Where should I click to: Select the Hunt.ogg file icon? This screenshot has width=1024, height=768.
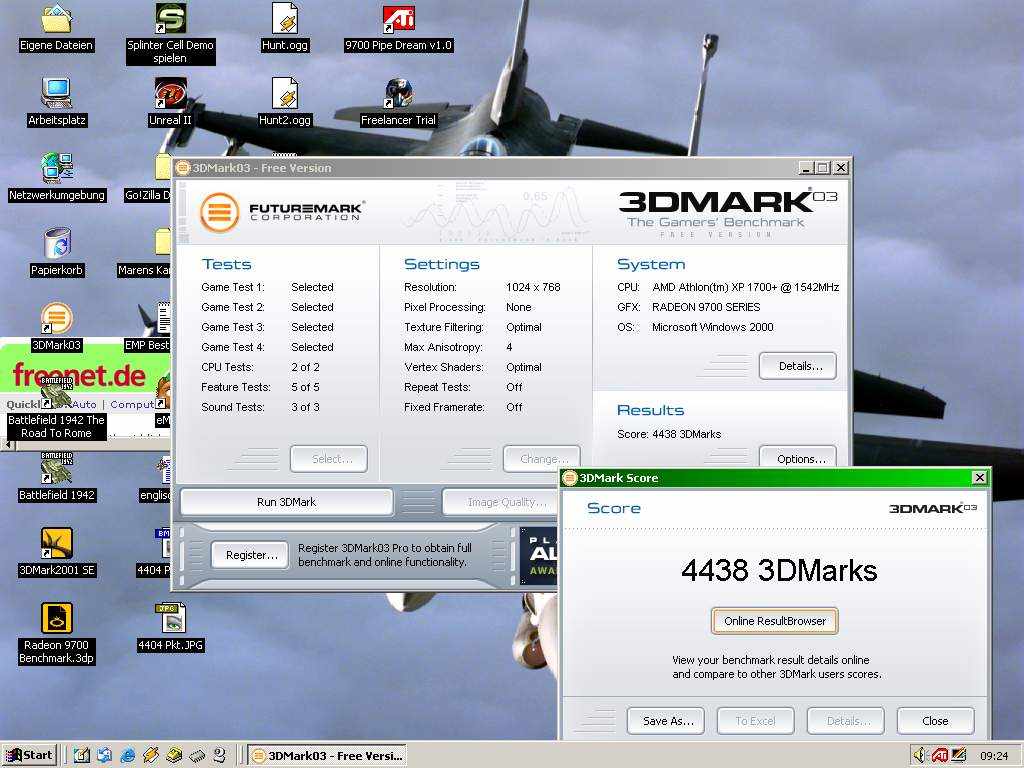point(285,27)
